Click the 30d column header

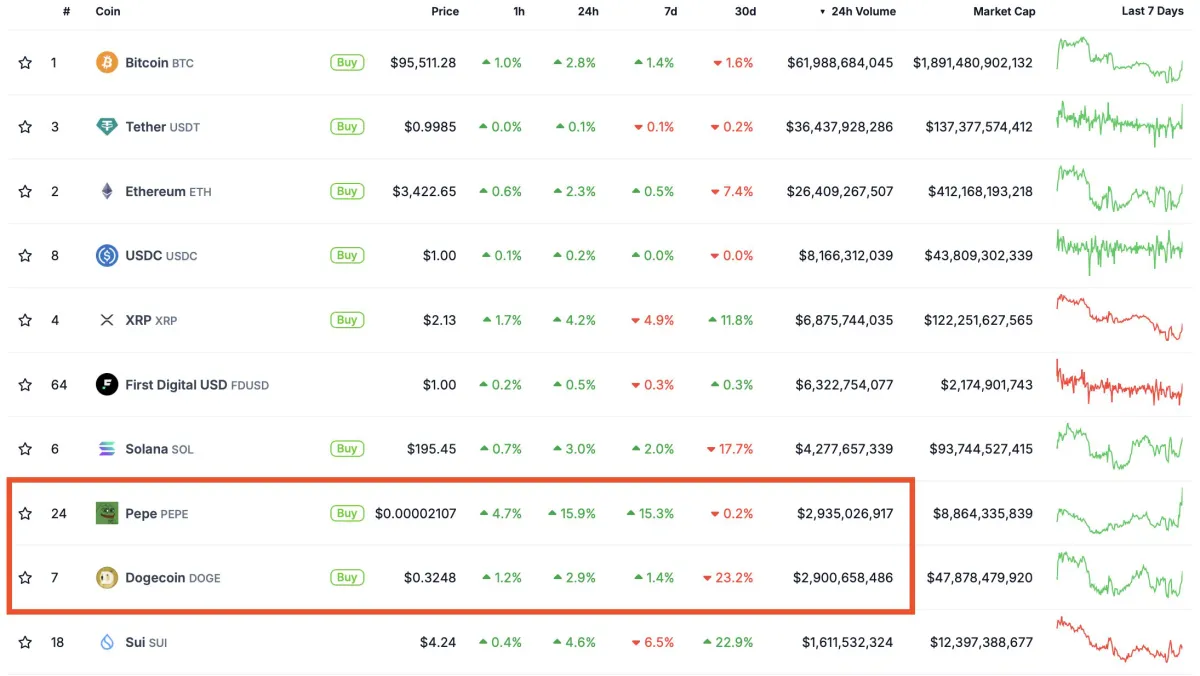(745, 12)
